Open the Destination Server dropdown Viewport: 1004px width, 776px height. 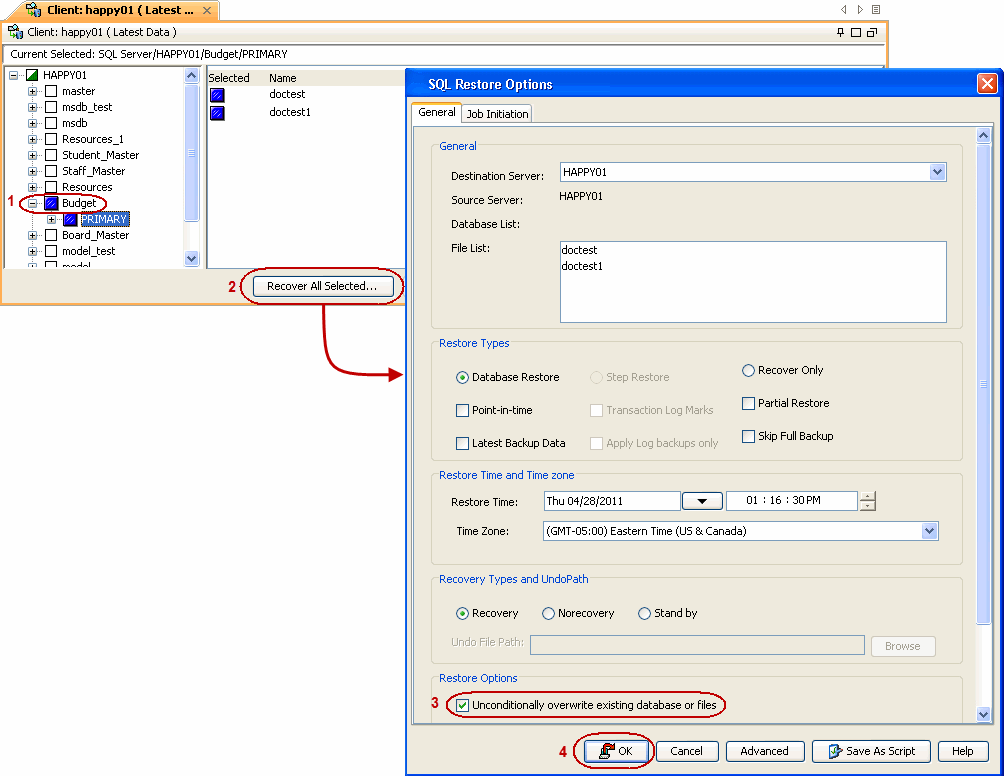[937, 172]
